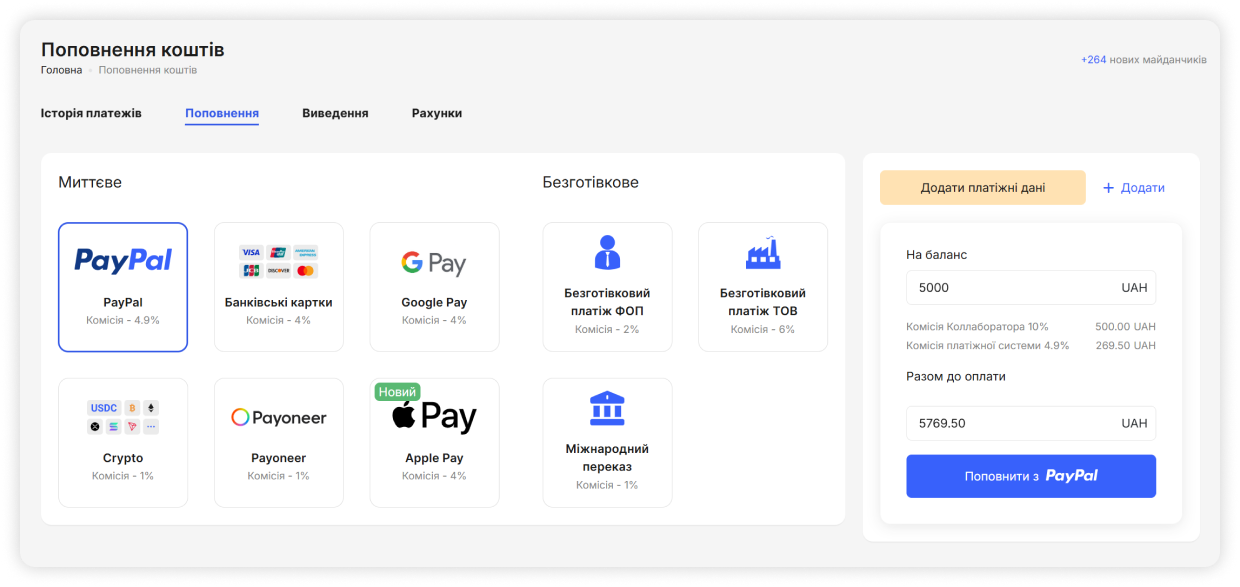Click the Payoneer label text
This screenshot has width=1240, height=587.
(278, 458)
